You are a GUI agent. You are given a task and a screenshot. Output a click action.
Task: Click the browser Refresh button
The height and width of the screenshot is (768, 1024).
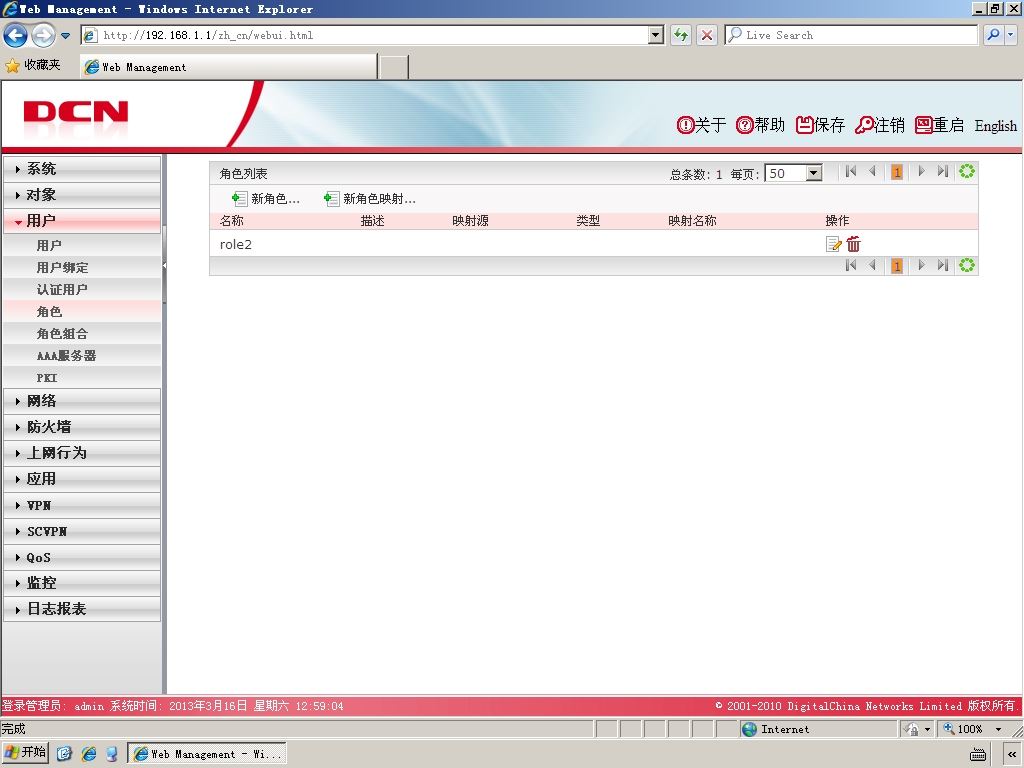681,35
